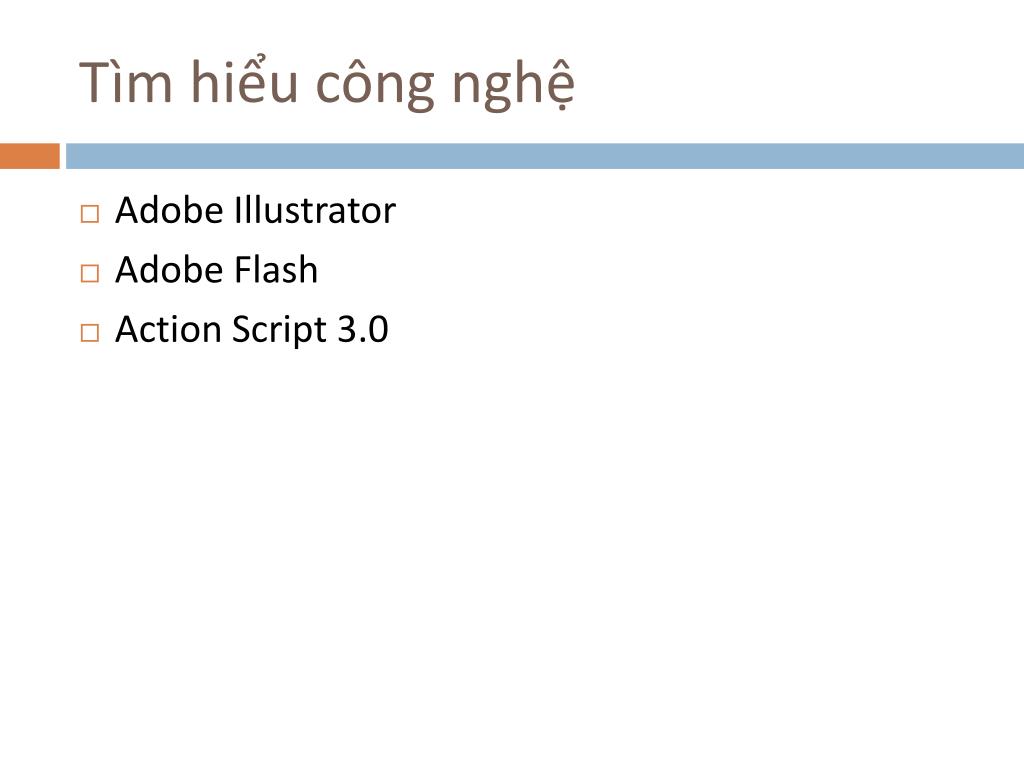
Task: Click the square bullet beside Action Script 3.0
Action: point(90,332)
